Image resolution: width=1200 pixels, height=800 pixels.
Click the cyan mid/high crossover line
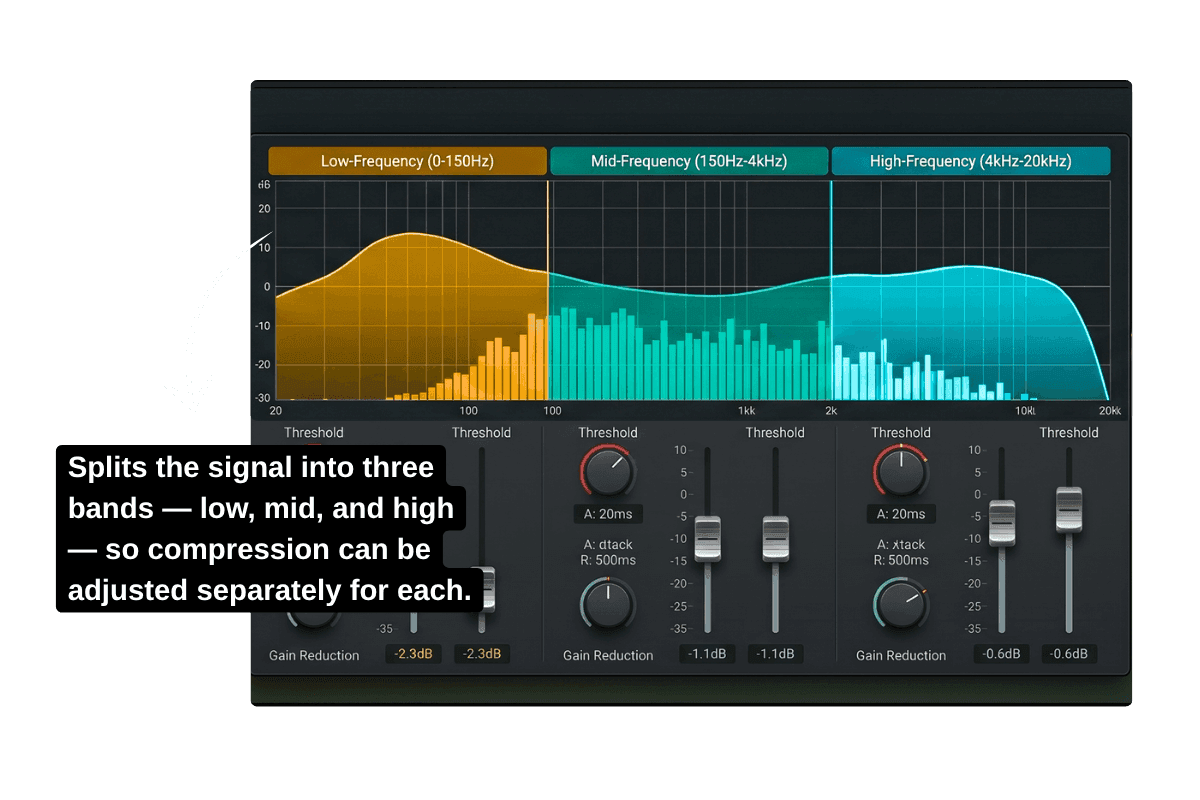click(831, 290)
